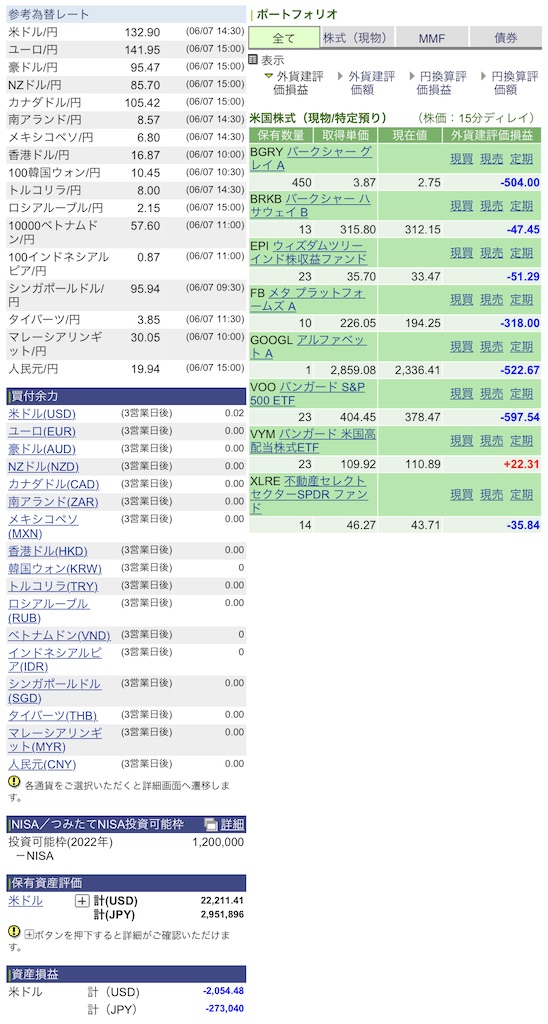The width and height of the screenshot is (548, 1024).
Task: Open the NISA 詳細 details icon link
Action: click(x=224, y=824)
